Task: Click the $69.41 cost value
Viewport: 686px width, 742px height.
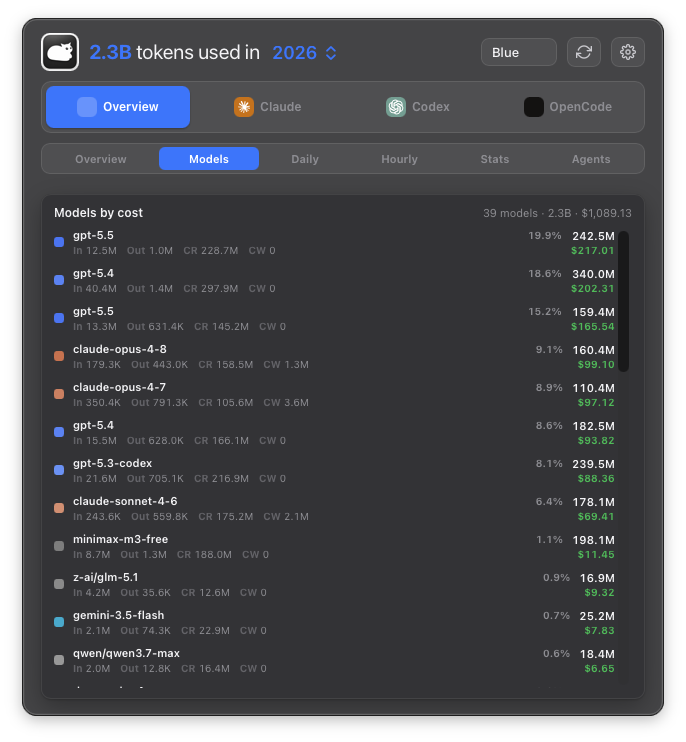Action: coord(596,516)
